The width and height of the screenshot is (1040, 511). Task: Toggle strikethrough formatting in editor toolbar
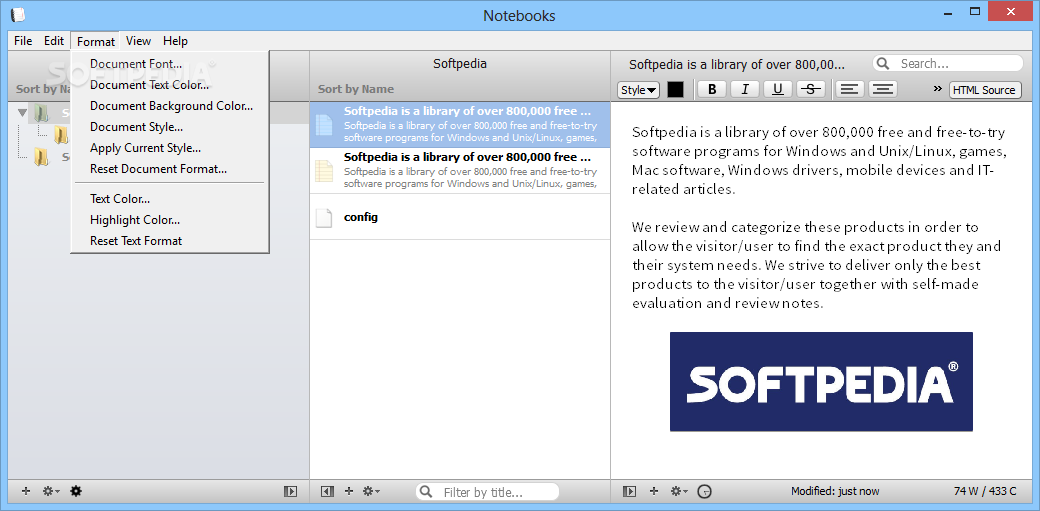[811, 89]
